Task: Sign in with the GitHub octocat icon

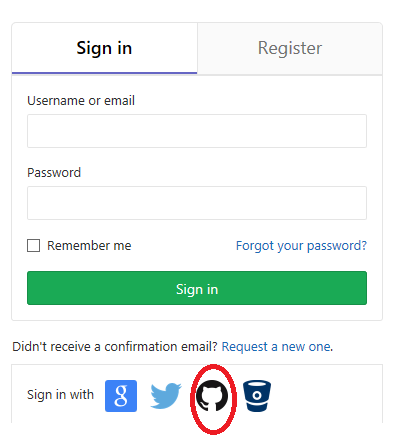Action: 212,396
